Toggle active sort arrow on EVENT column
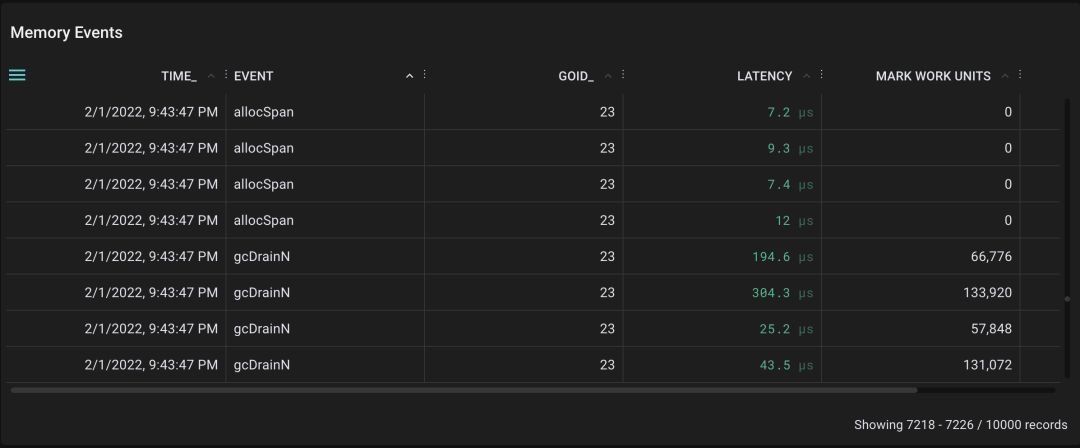This screenshot has height=448, width=1080. click(409, 76)
